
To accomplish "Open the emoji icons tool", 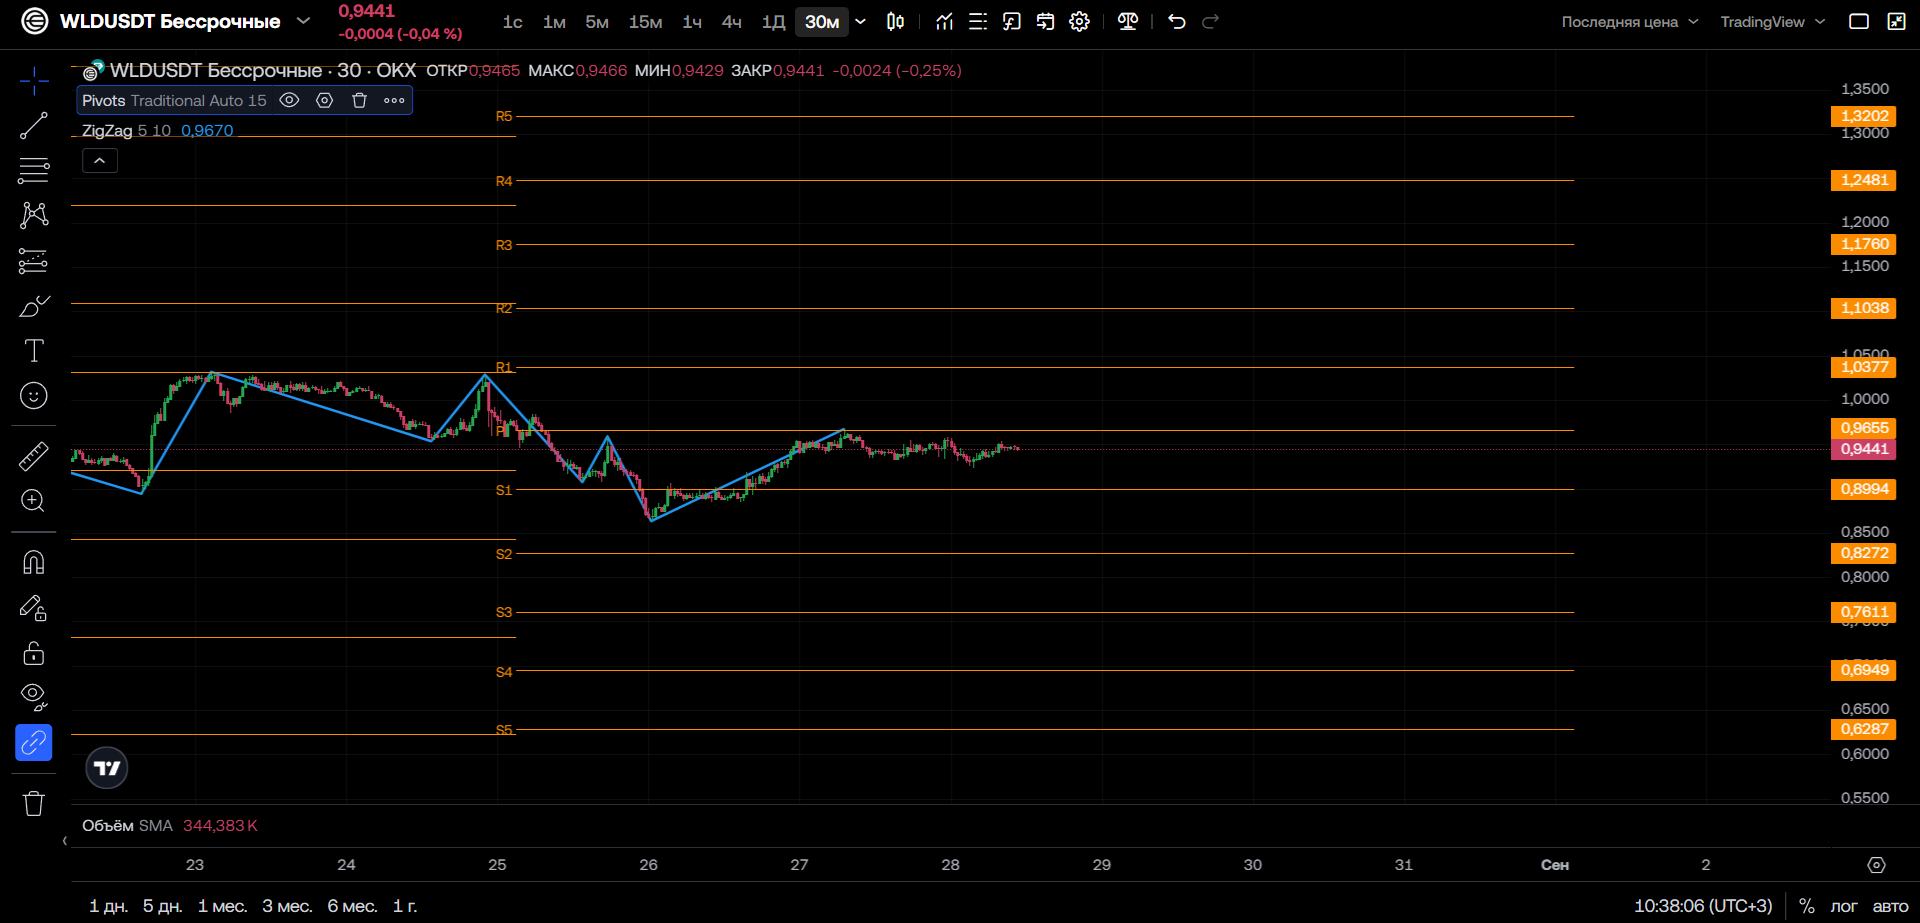I will point(34,396).
